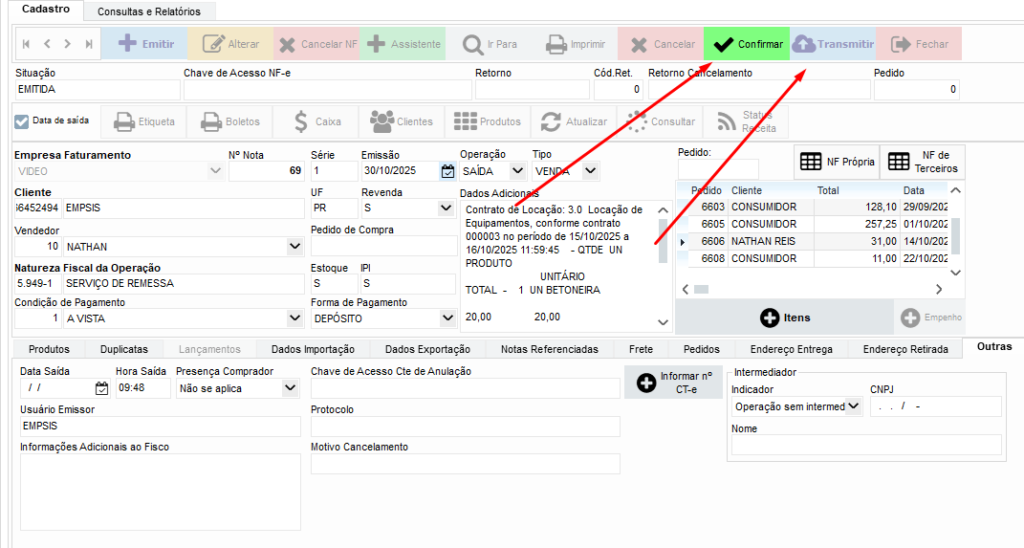The width and height of the screenshot is (1024, 548).
Task: Open Caixa with the dollar icon
Action: tap(317, 122)
